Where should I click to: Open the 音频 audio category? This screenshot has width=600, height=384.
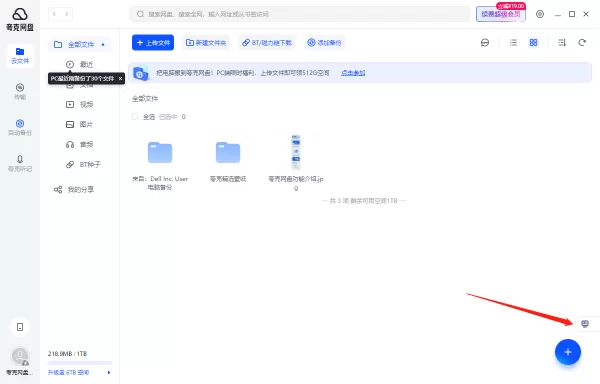[80, 144]
